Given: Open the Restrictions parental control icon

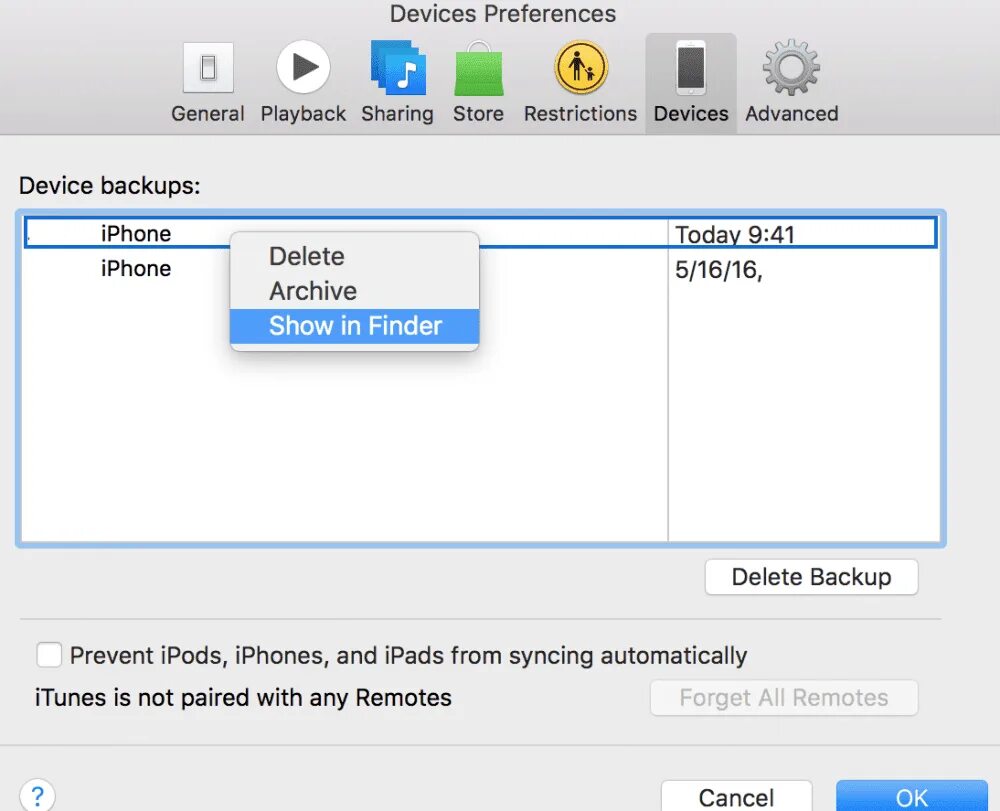Looking at the screenshot, I should pos(580,67).
